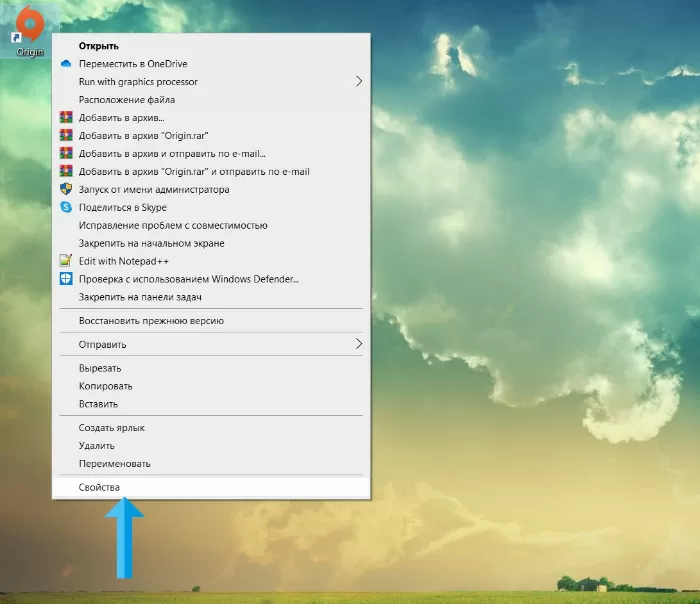The image size is (700, 604).
Task: Select "Восстановить прежнюю версию" entry
Action: pyautogui.click(x=151, y=321)
